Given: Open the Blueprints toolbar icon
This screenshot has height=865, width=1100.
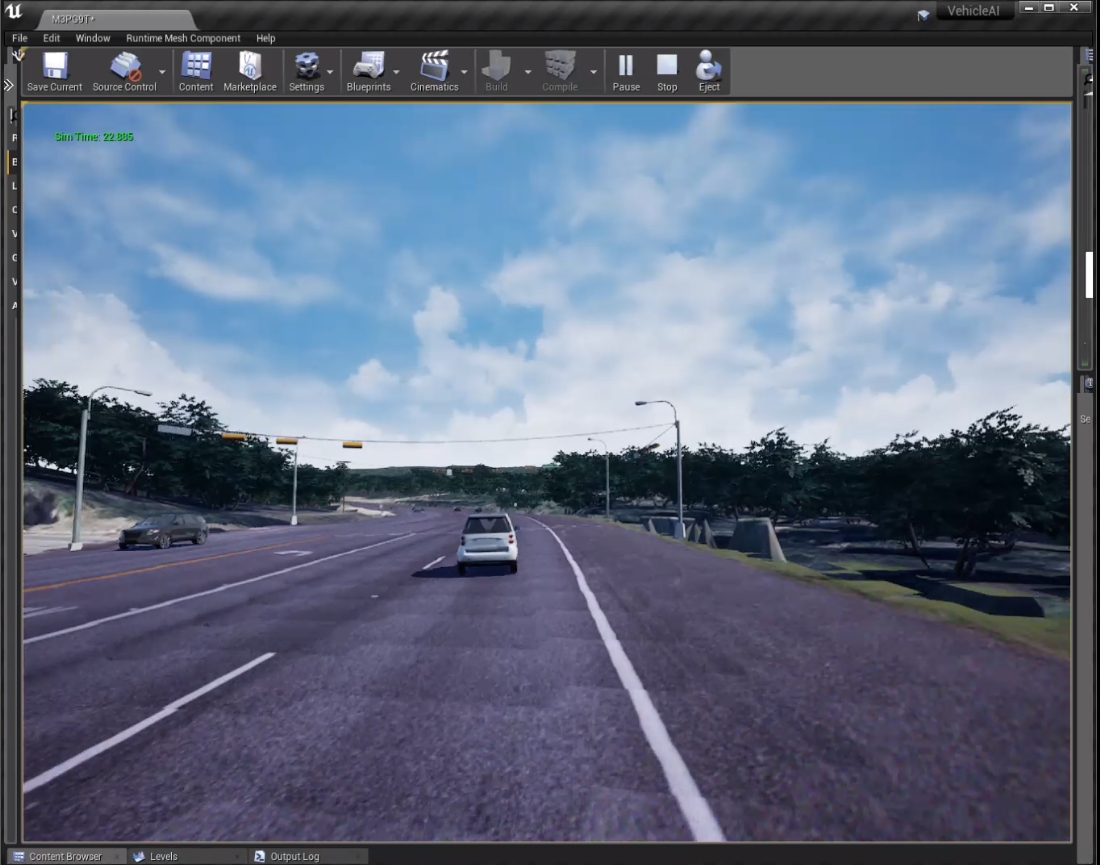Looking at the screenshot, I should tap(369, 65).
